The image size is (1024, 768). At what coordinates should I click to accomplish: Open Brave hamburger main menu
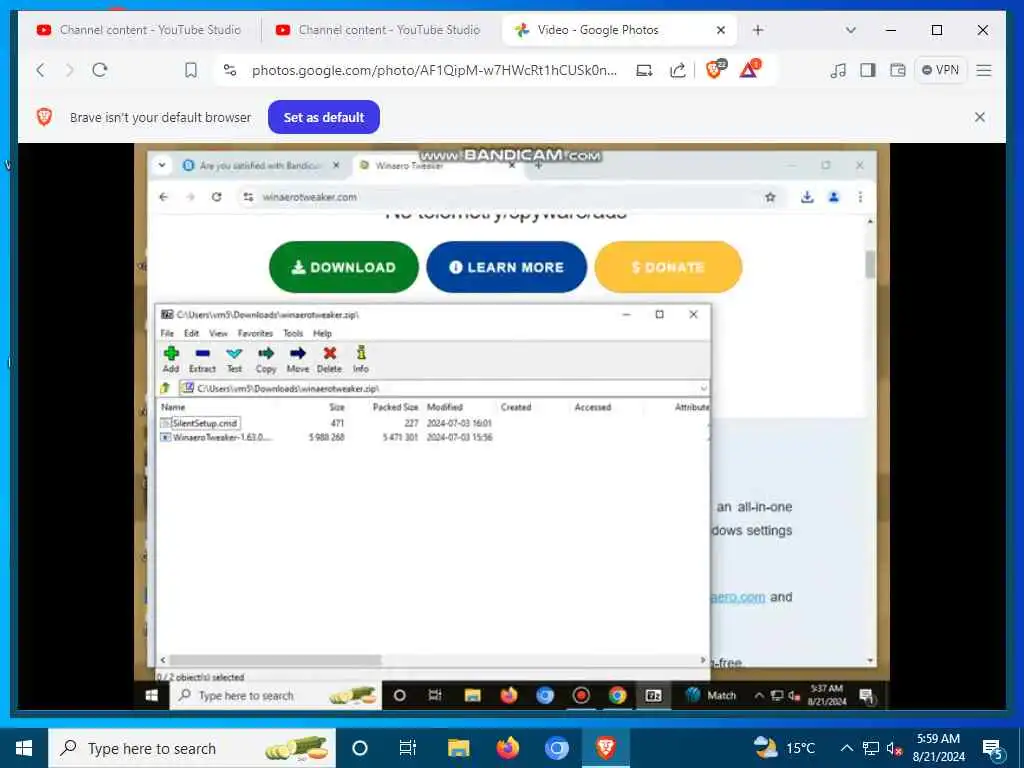[x=984, y=70]
